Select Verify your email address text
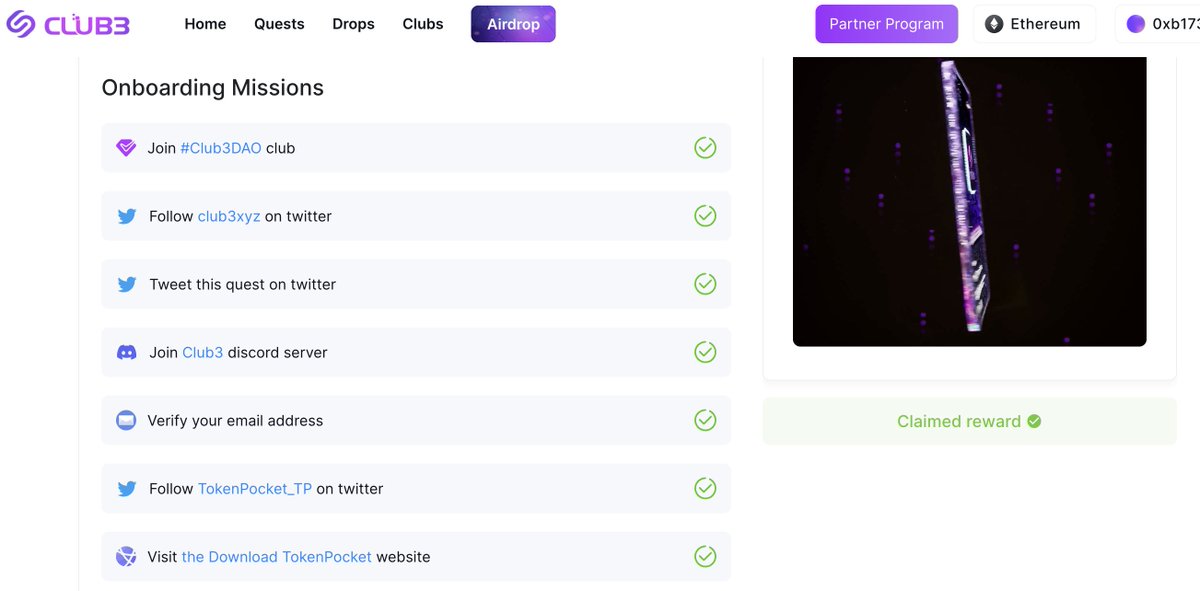This screenshot has height=591, width=1200. (x=235, y=420)
